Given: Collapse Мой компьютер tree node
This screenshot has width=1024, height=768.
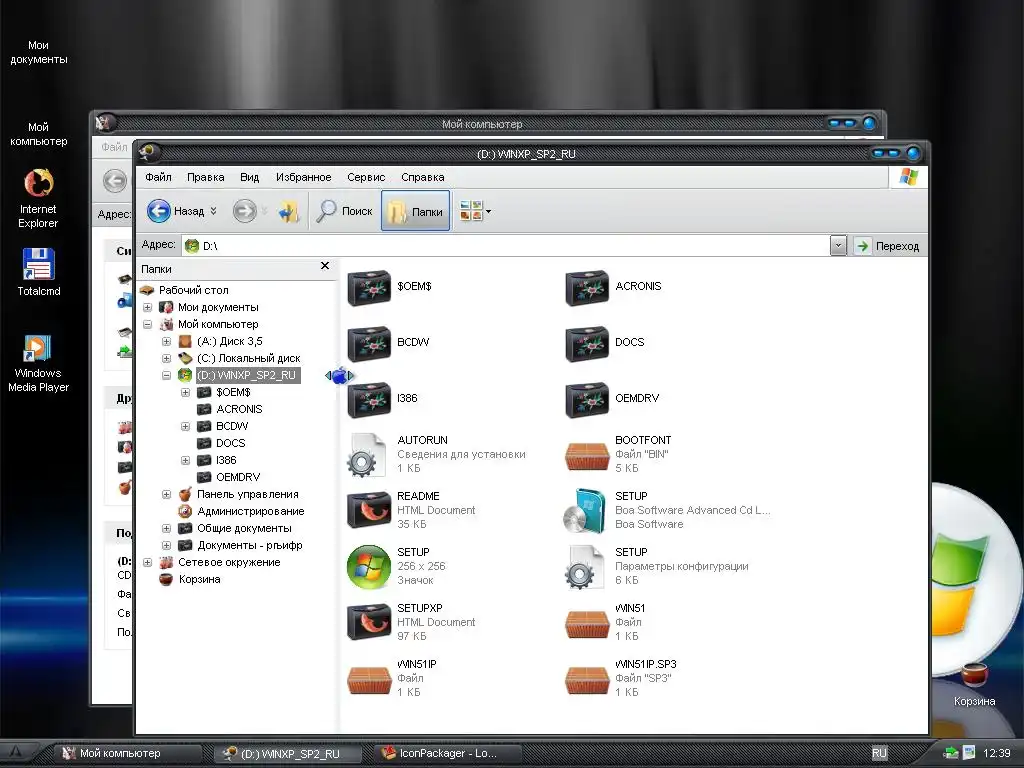Looking at the screenshot, I should 148,324.
